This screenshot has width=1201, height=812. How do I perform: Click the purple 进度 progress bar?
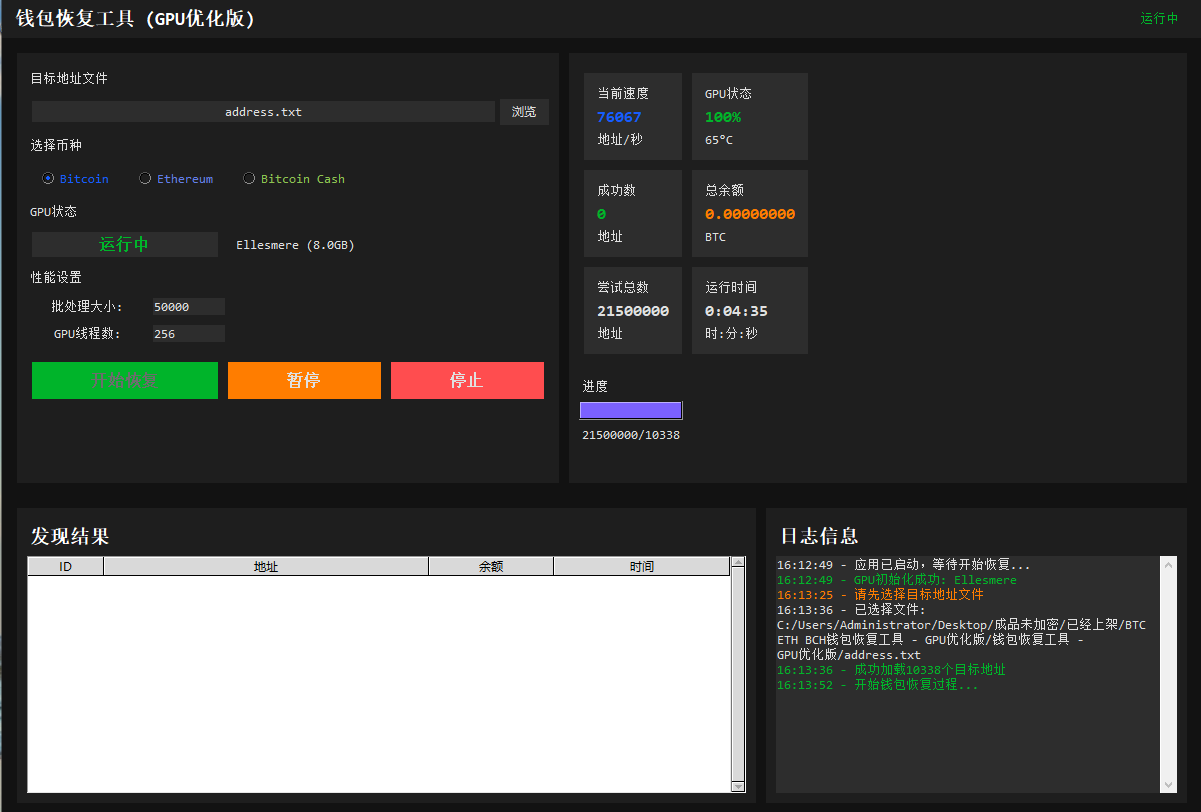tap(631, 410)
